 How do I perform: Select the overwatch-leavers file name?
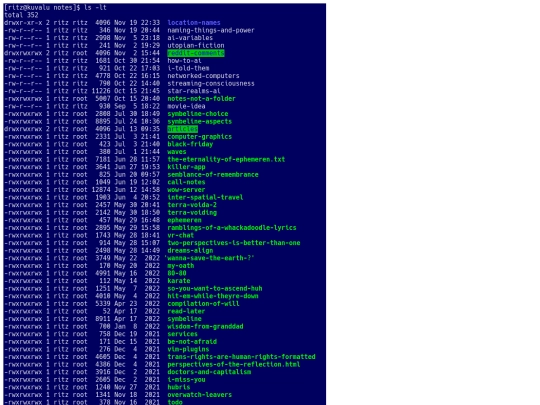click(199, 394)
